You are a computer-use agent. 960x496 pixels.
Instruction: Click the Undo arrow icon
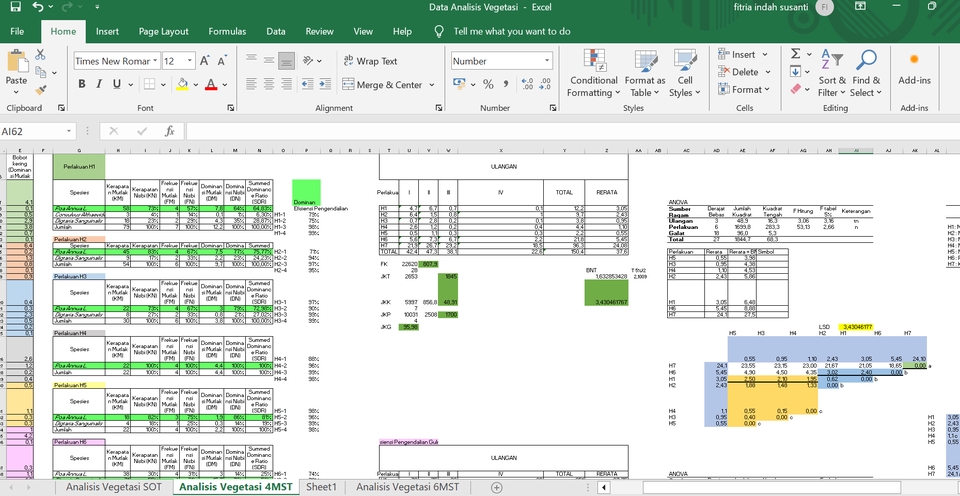(x=38, y=7)
